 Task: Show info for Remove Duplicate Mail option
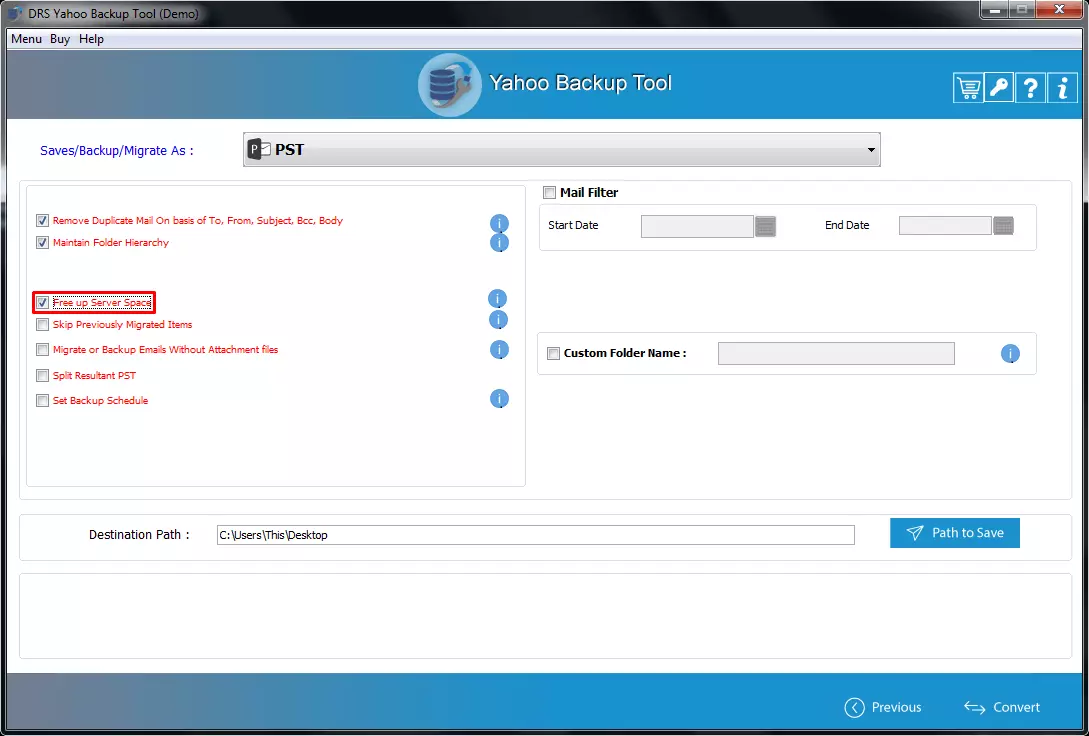(x=499, y=224)
